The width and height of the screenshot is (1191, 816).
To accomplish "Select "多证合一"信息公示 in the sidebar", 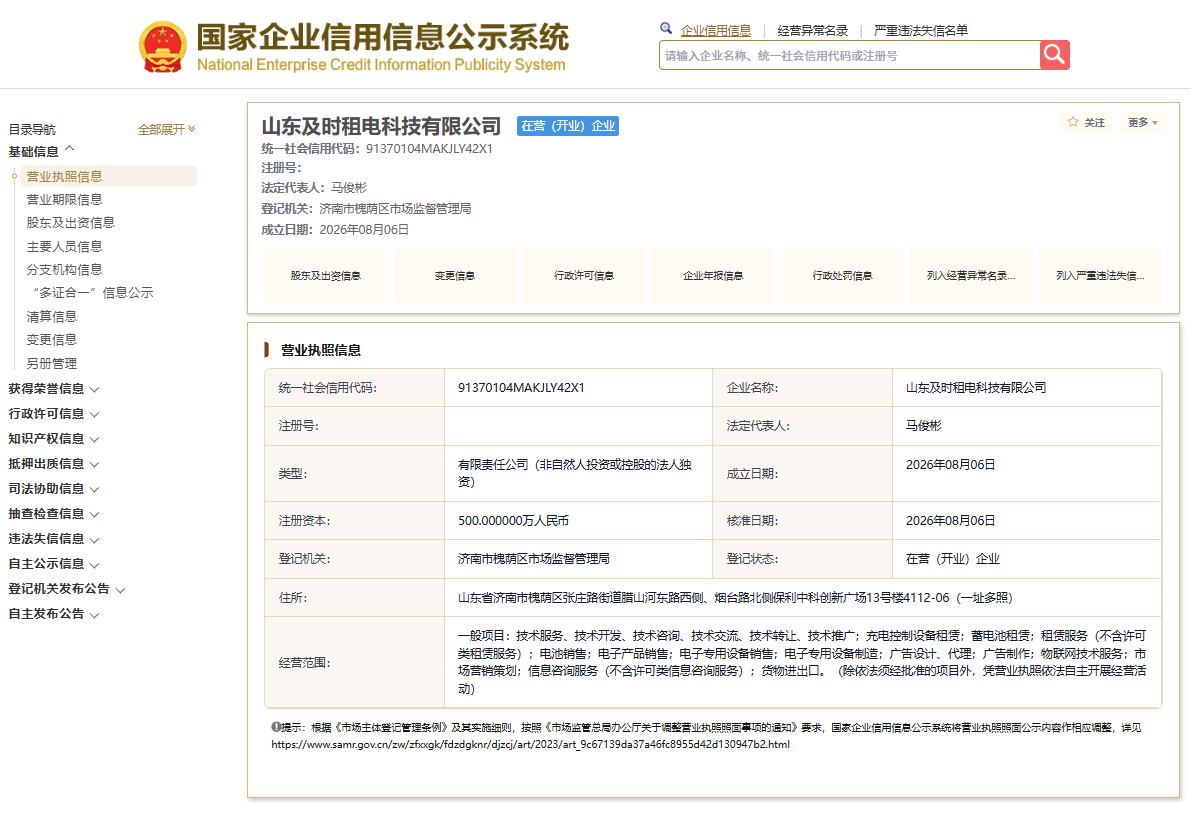I will [x=93, y=293].
